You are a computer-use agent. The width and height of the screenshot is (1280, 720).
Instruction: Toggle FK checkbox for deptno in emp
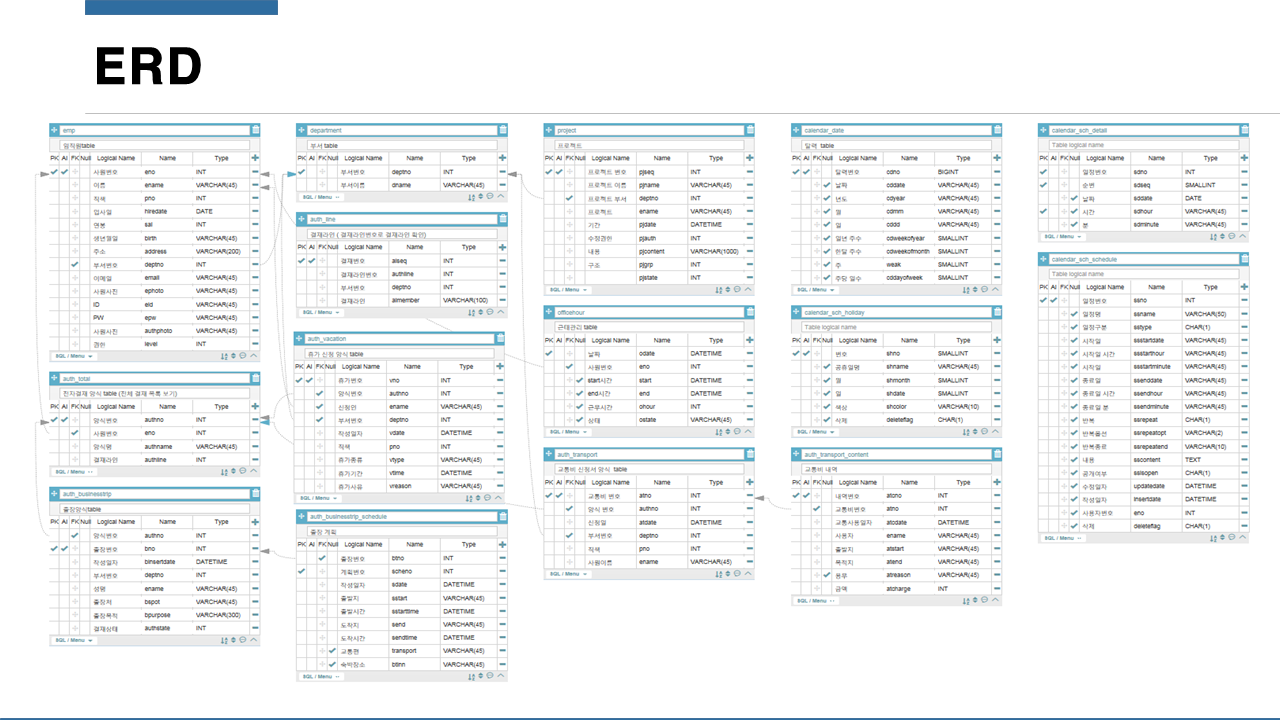75,264
